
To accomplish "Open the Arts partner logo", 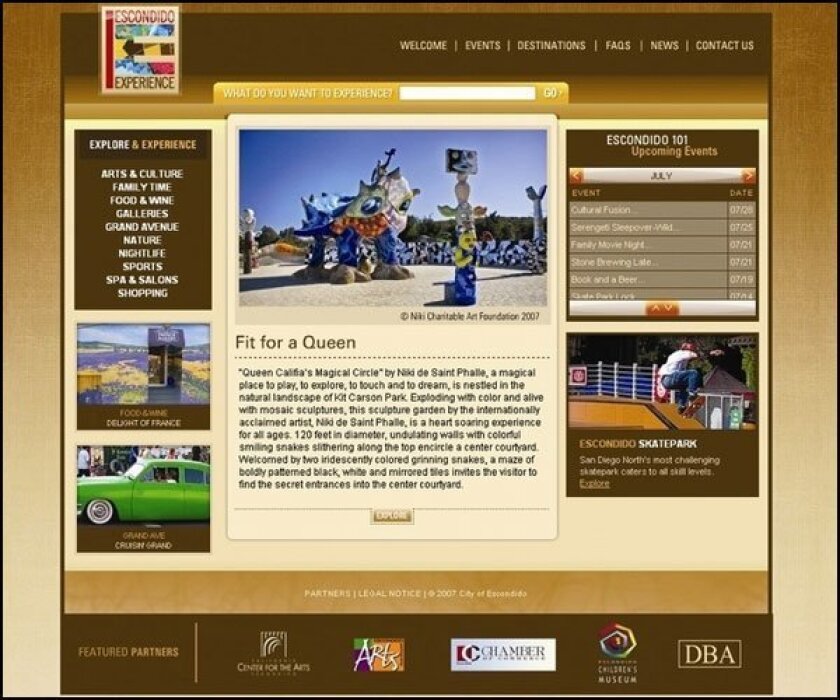I will (379, 654).
